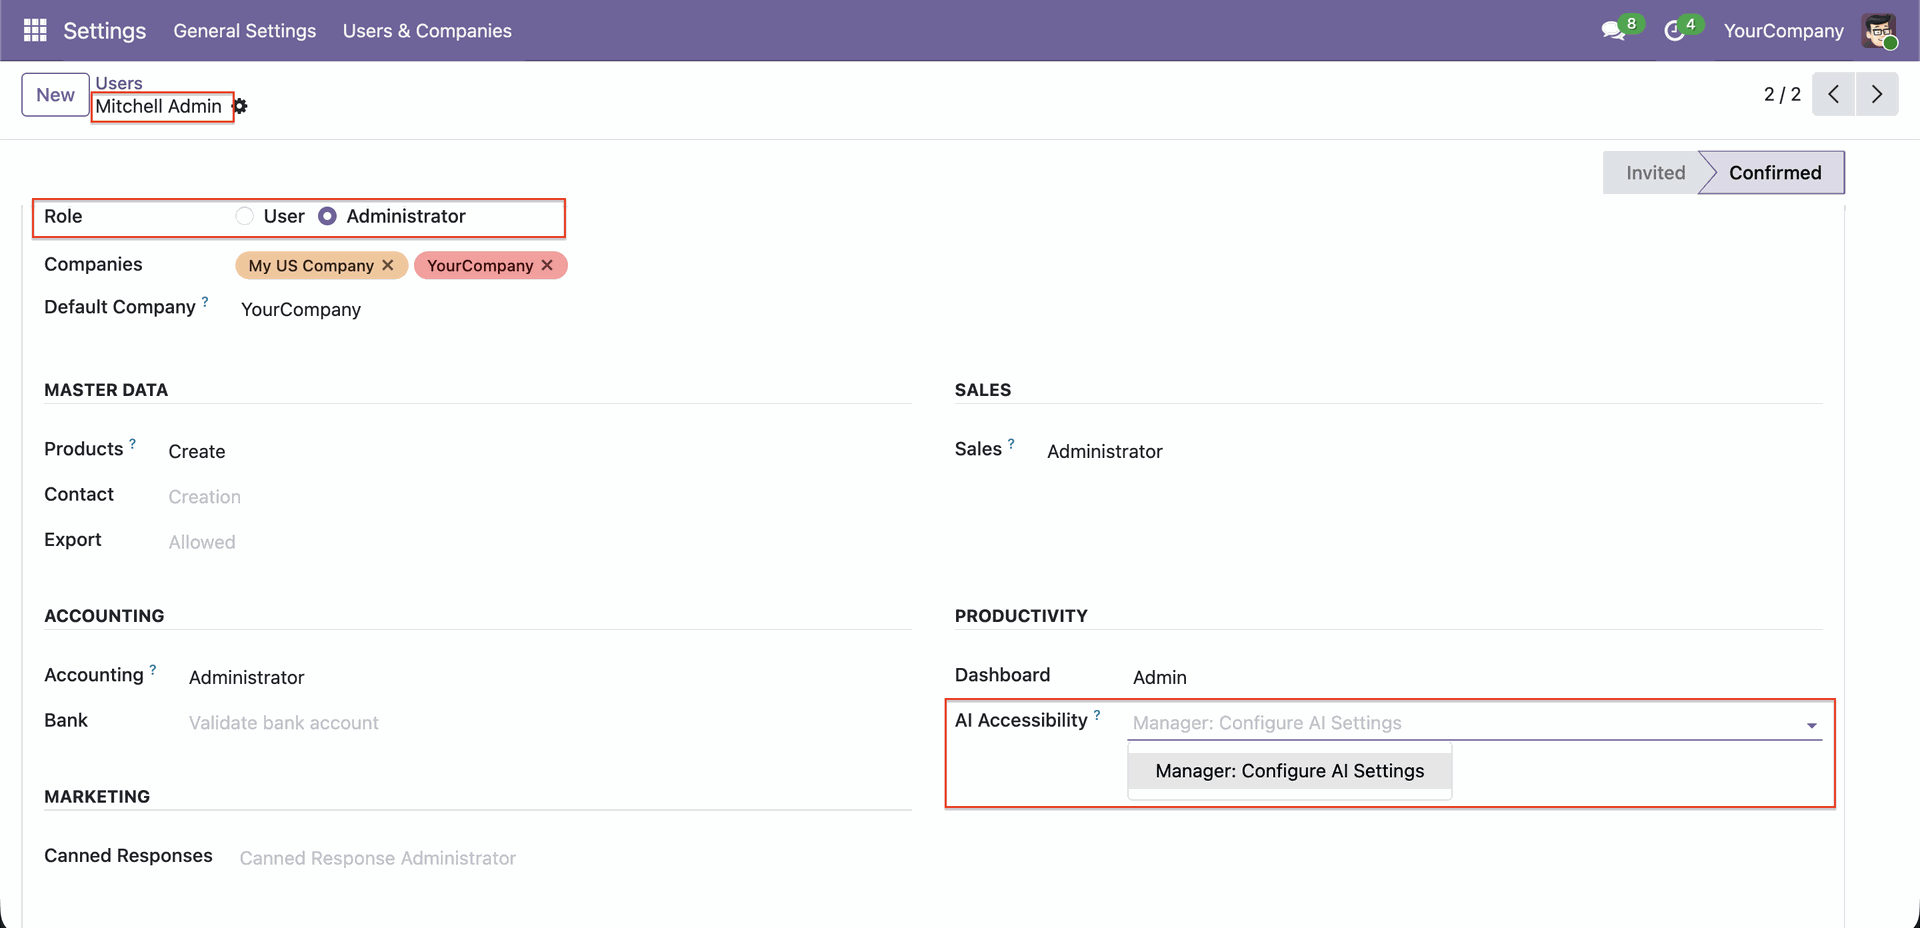The image size is (1920, 928).
Task: Set status to Invited
Action: [1654, 173]
